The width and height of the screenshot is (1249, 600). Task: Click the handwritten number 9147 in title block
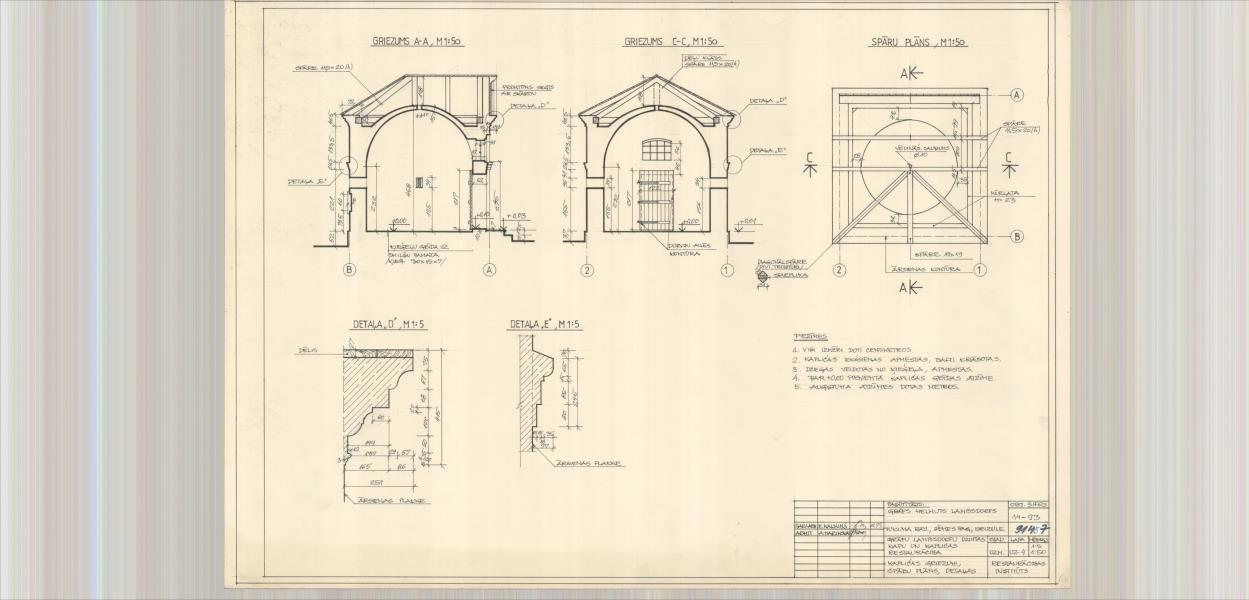coord(1031,530)
